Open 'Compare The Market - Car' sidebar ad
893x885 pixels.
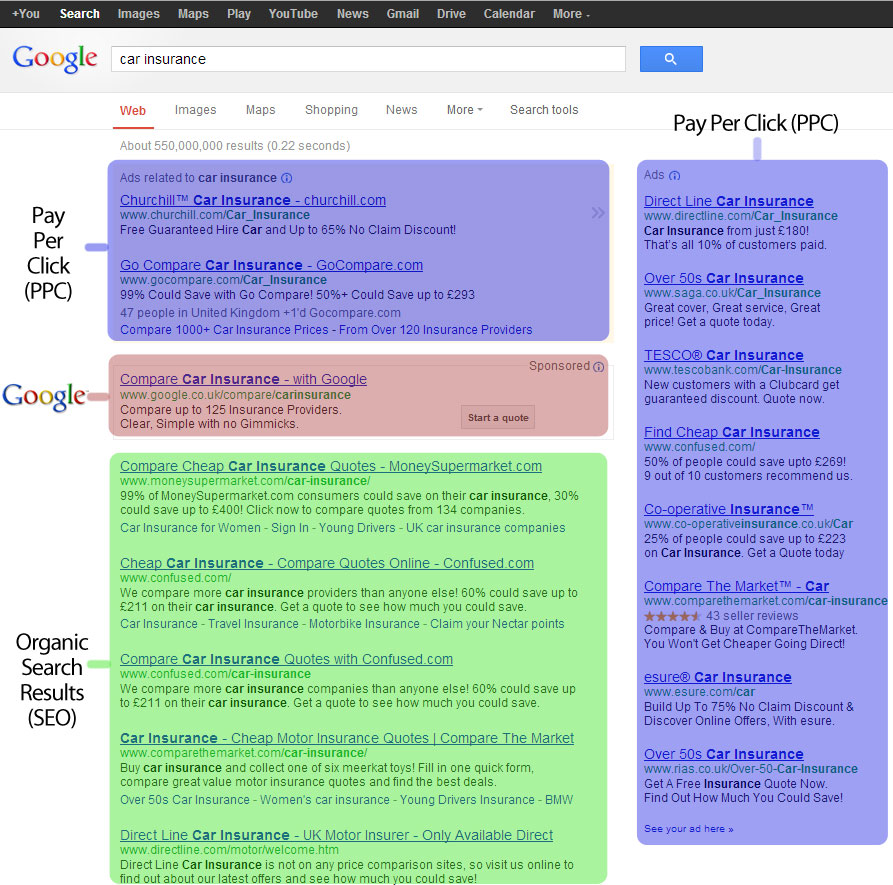tap(736, 586)
